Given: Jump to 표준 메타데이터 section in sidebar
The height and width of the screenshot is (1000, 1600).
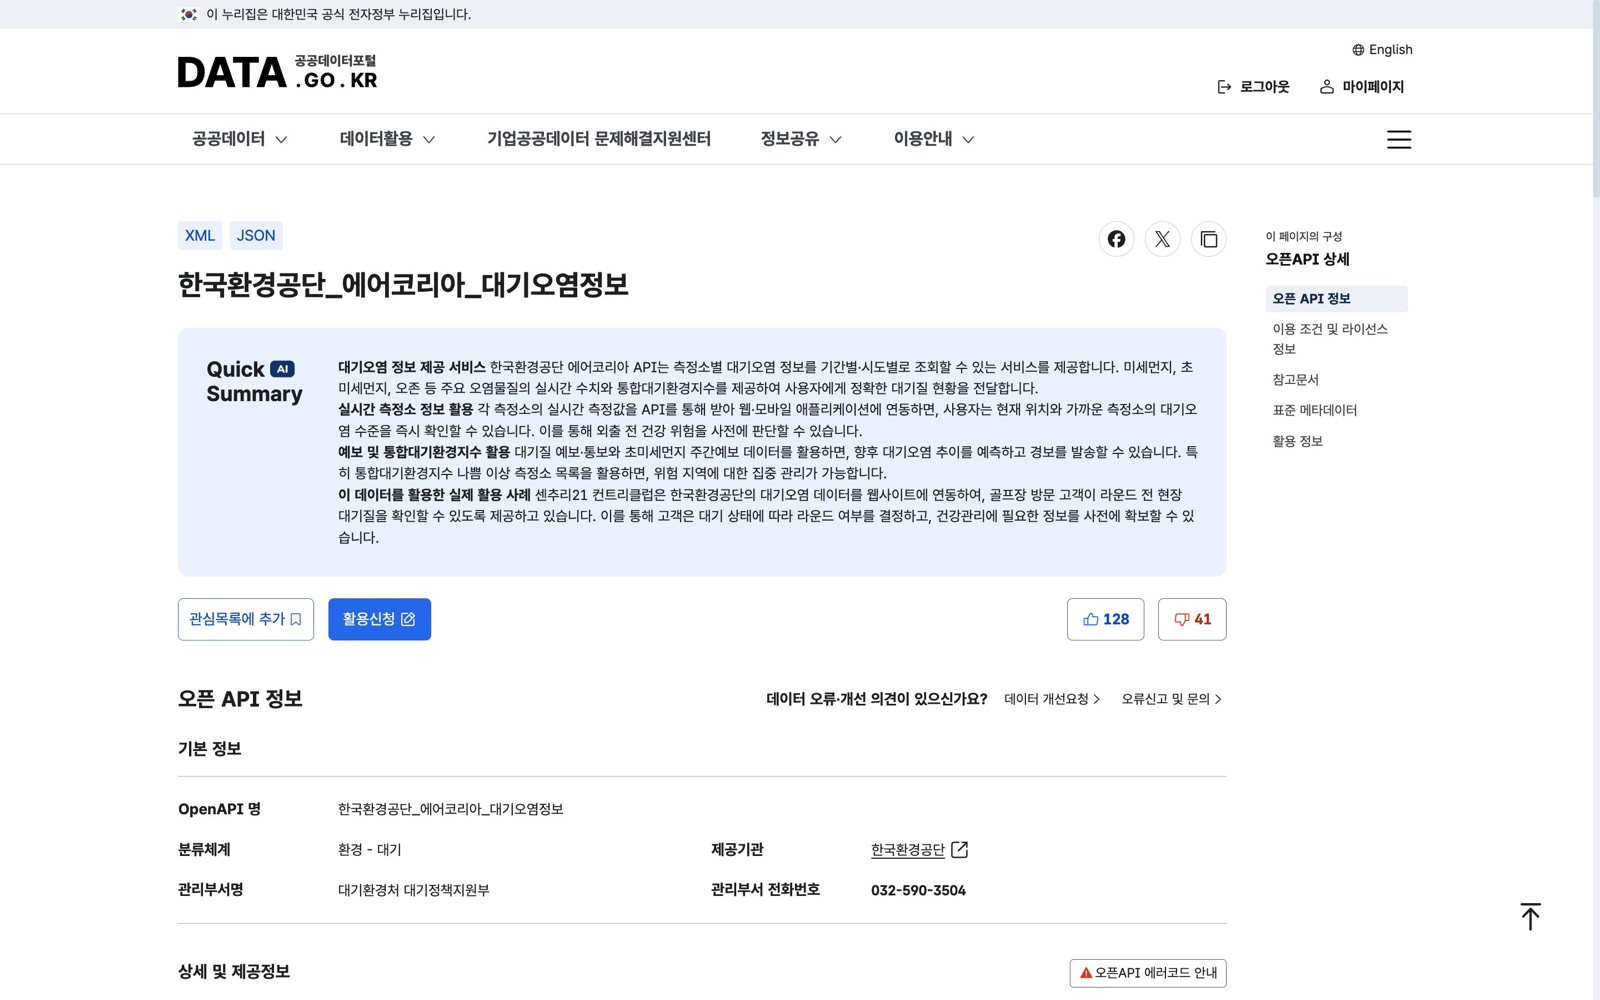Looking at the screenshot, I should [1315, 410].
